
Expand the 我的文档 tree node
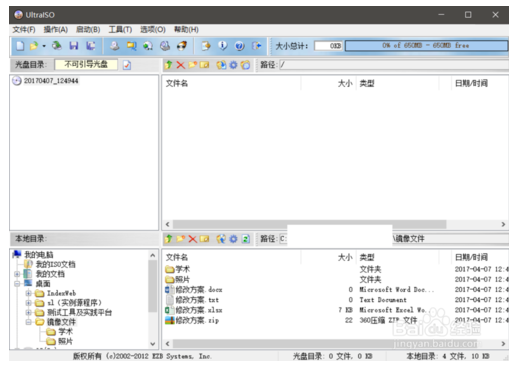click(17, 274)
